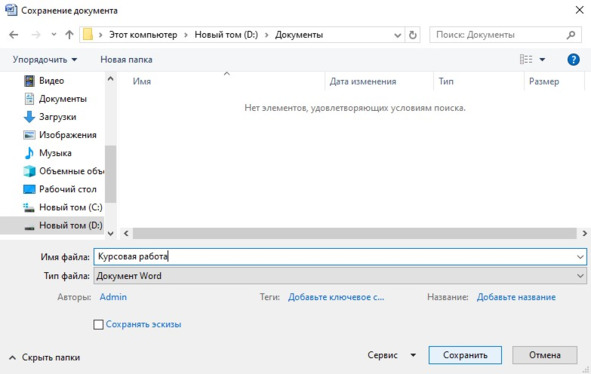Open Объемные объекты in the sidebar

[x=71, y=171]
